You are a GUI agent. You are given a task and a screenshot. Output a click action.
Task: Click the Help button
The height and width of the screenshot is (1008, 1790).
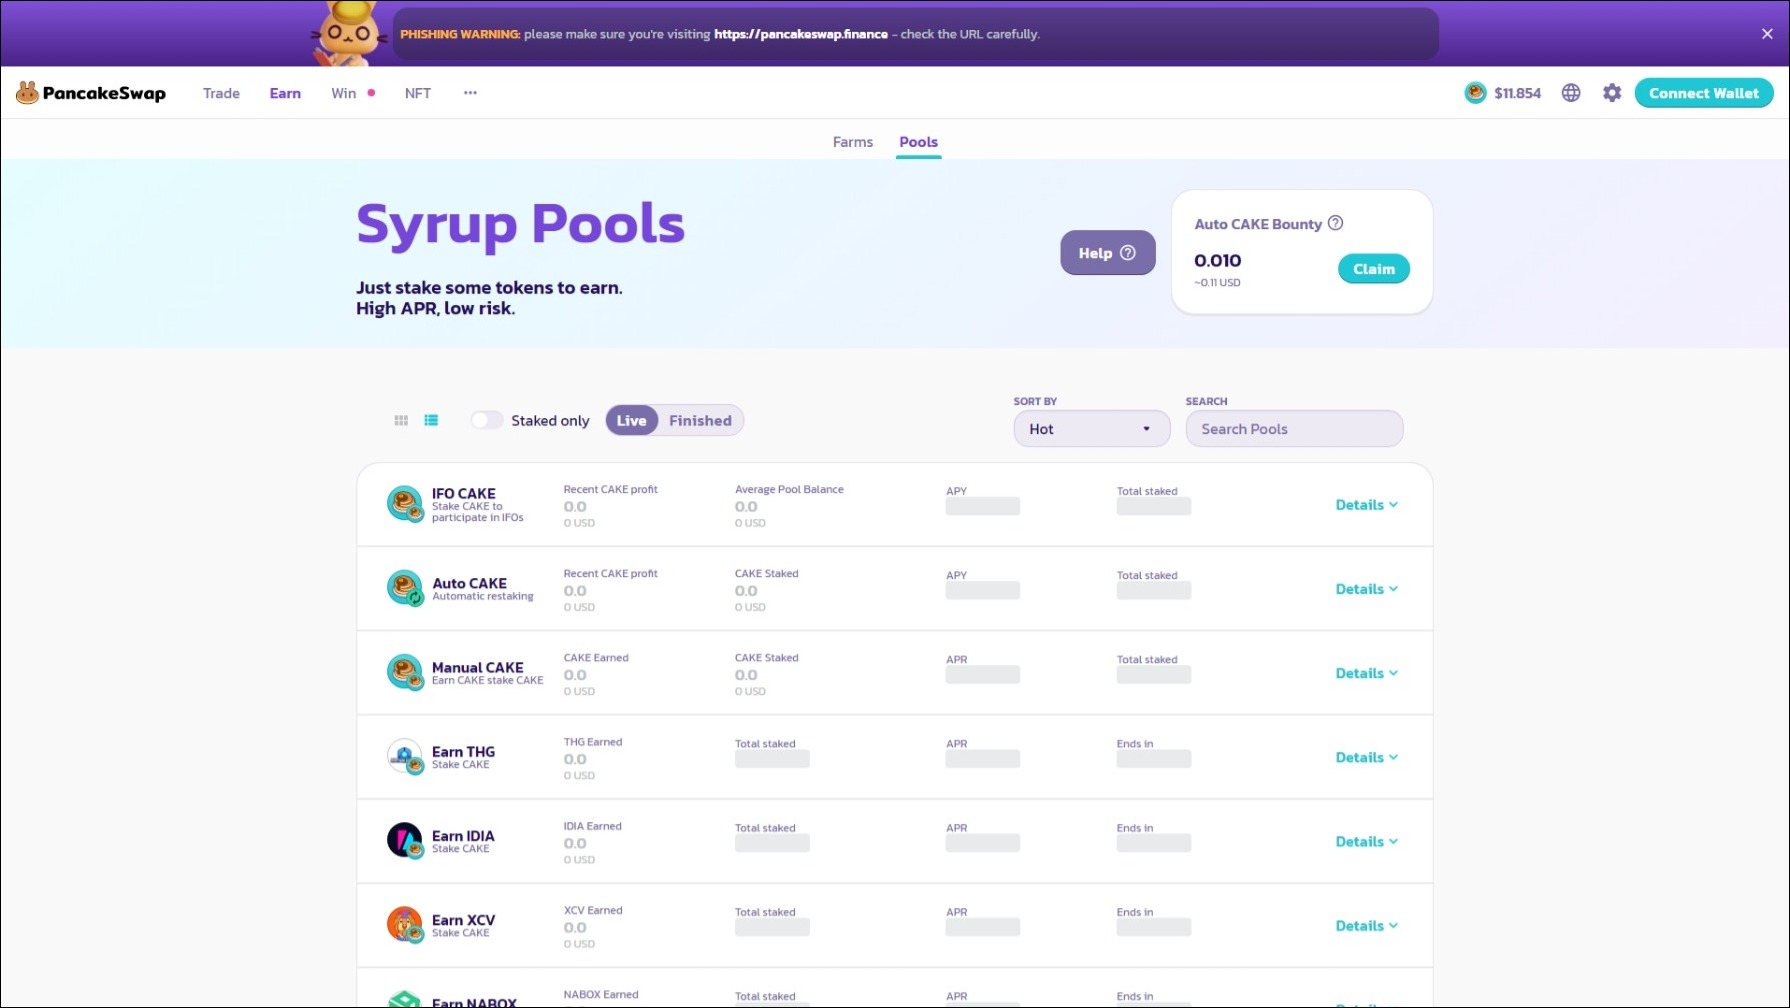click(x=1107, y=253)
